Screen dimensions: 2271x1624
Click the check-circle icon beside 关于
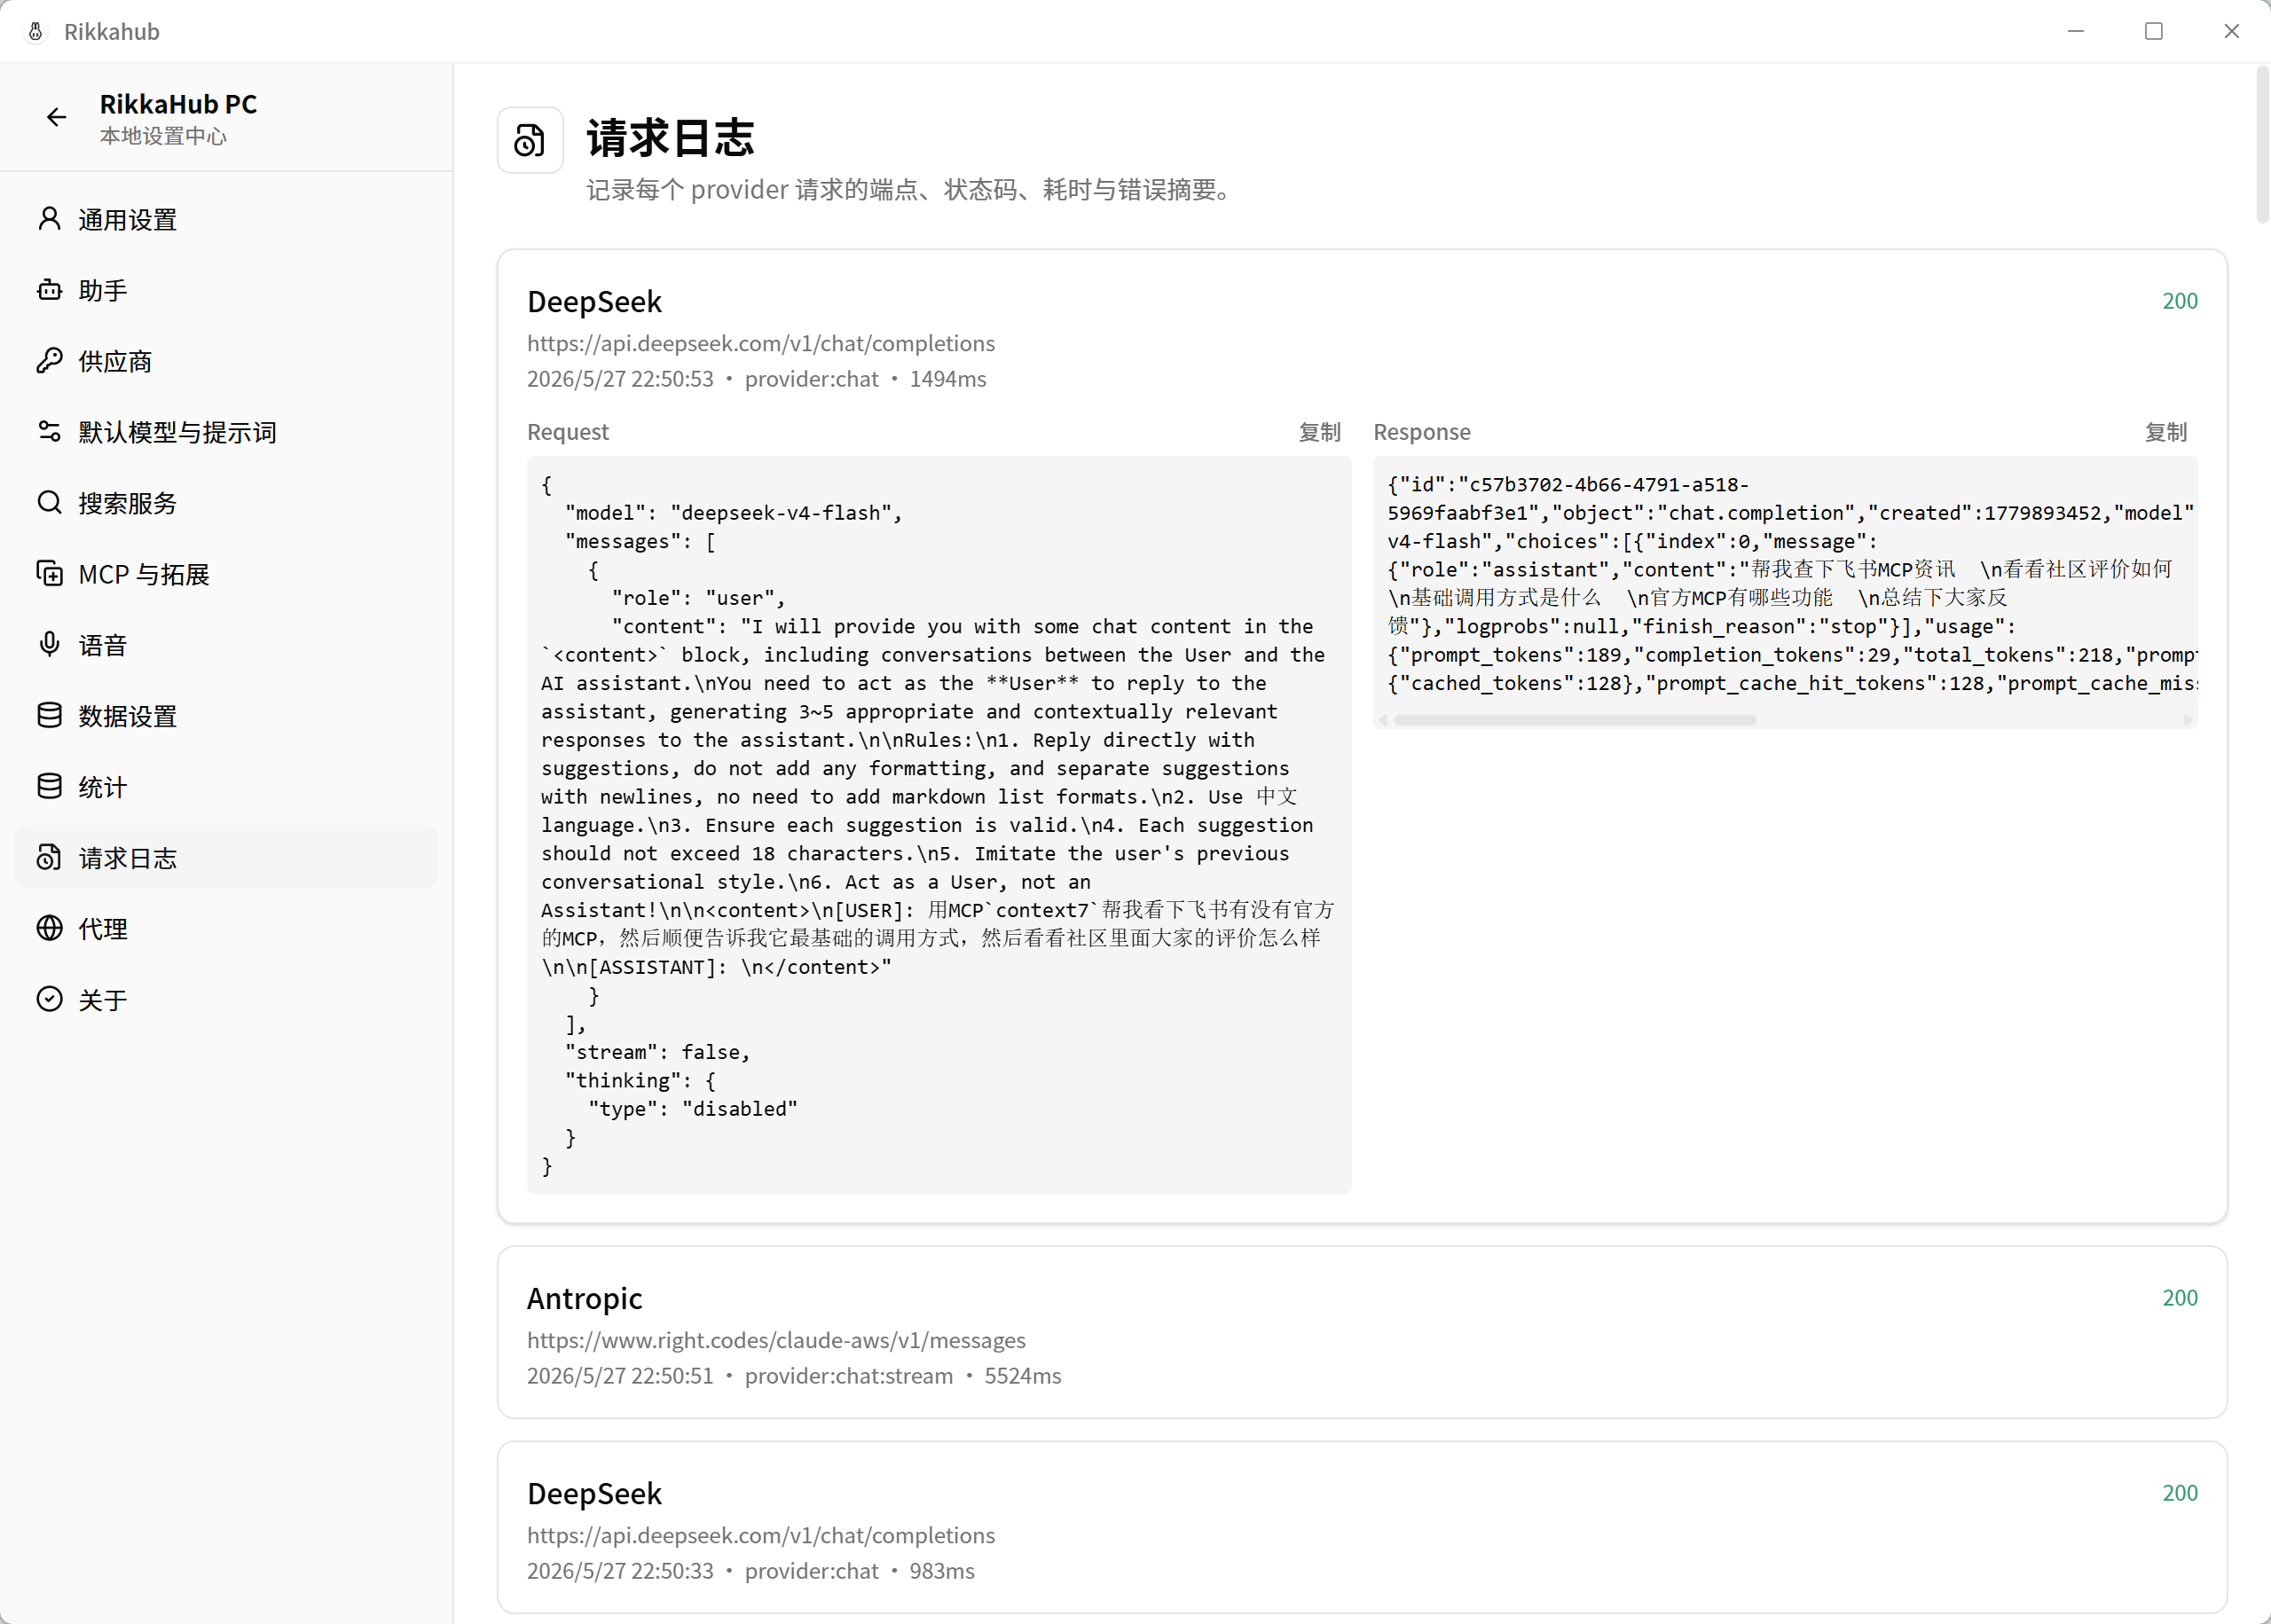pyautogui.click(x=49, y=1000)
